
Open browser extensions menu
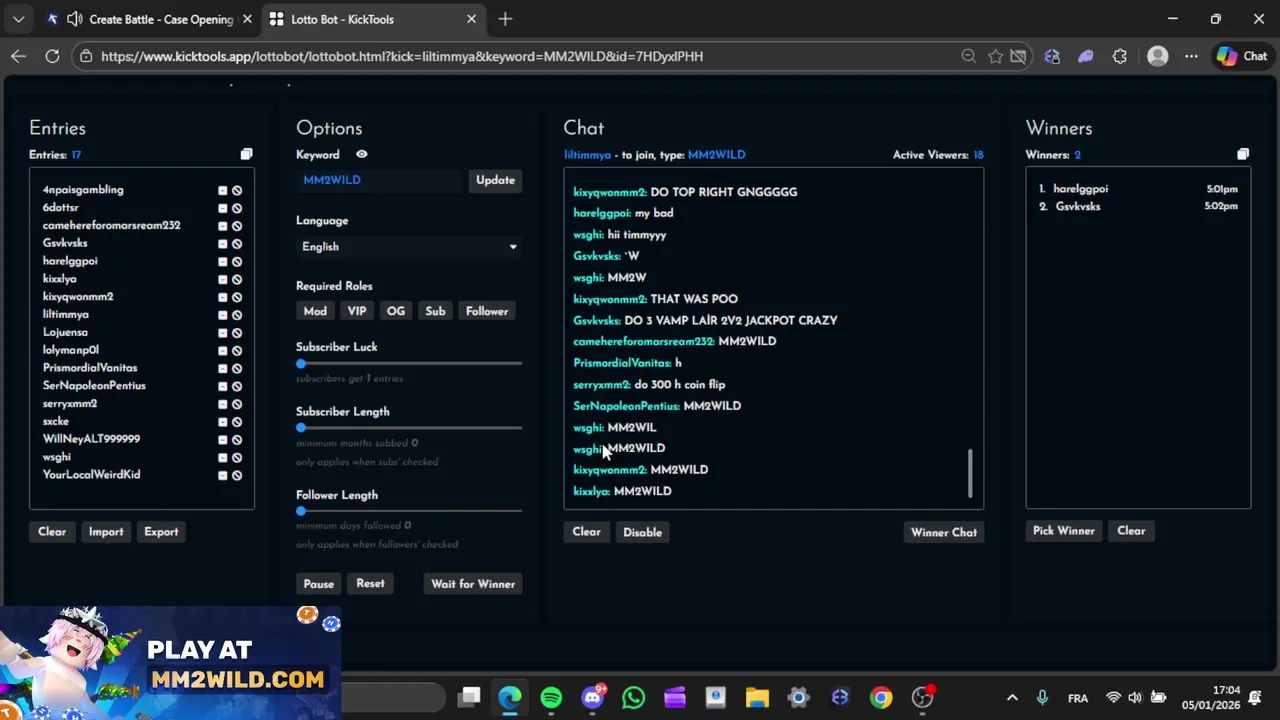(1119, 56)
